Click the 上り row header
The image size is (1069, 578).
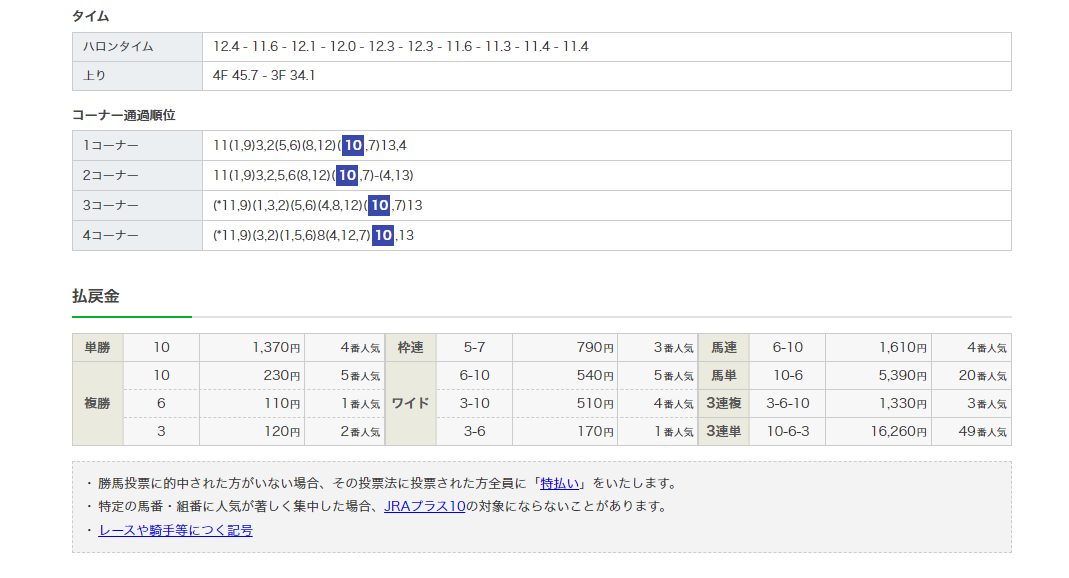coord(137,76)
